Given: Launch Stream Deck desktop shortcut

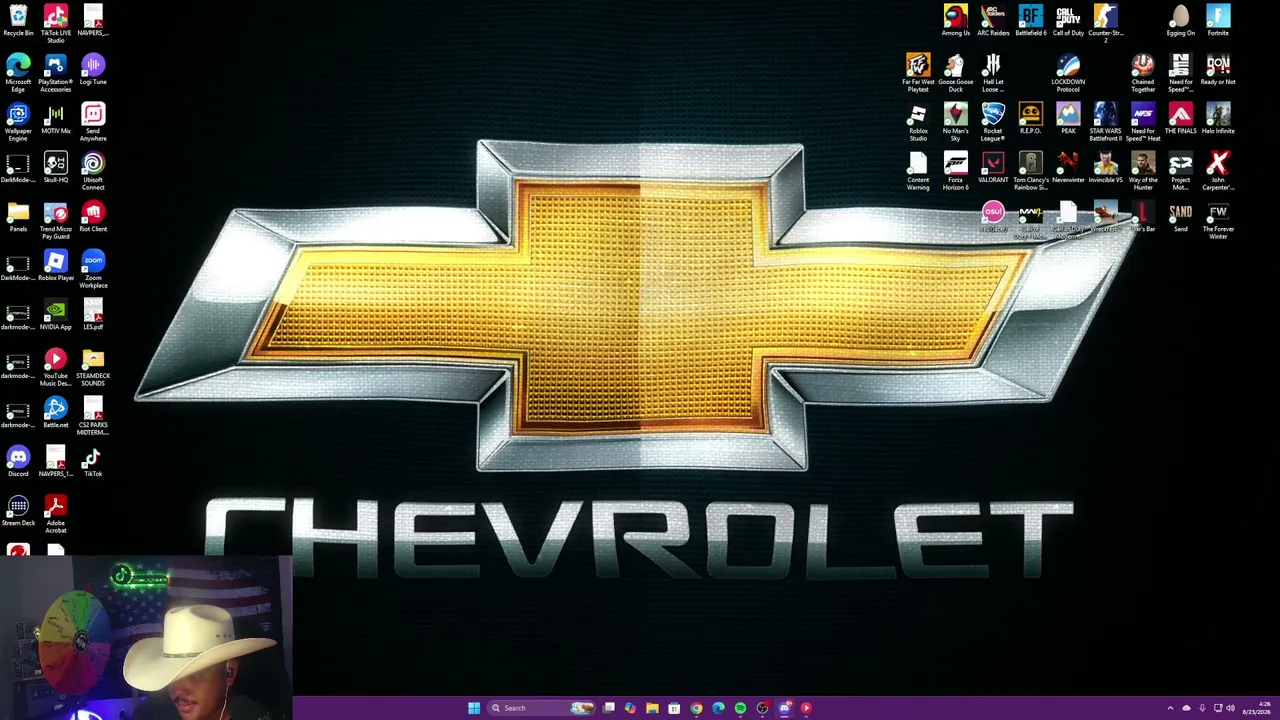Looking at the screenshot, I should (x=18, y=510).
